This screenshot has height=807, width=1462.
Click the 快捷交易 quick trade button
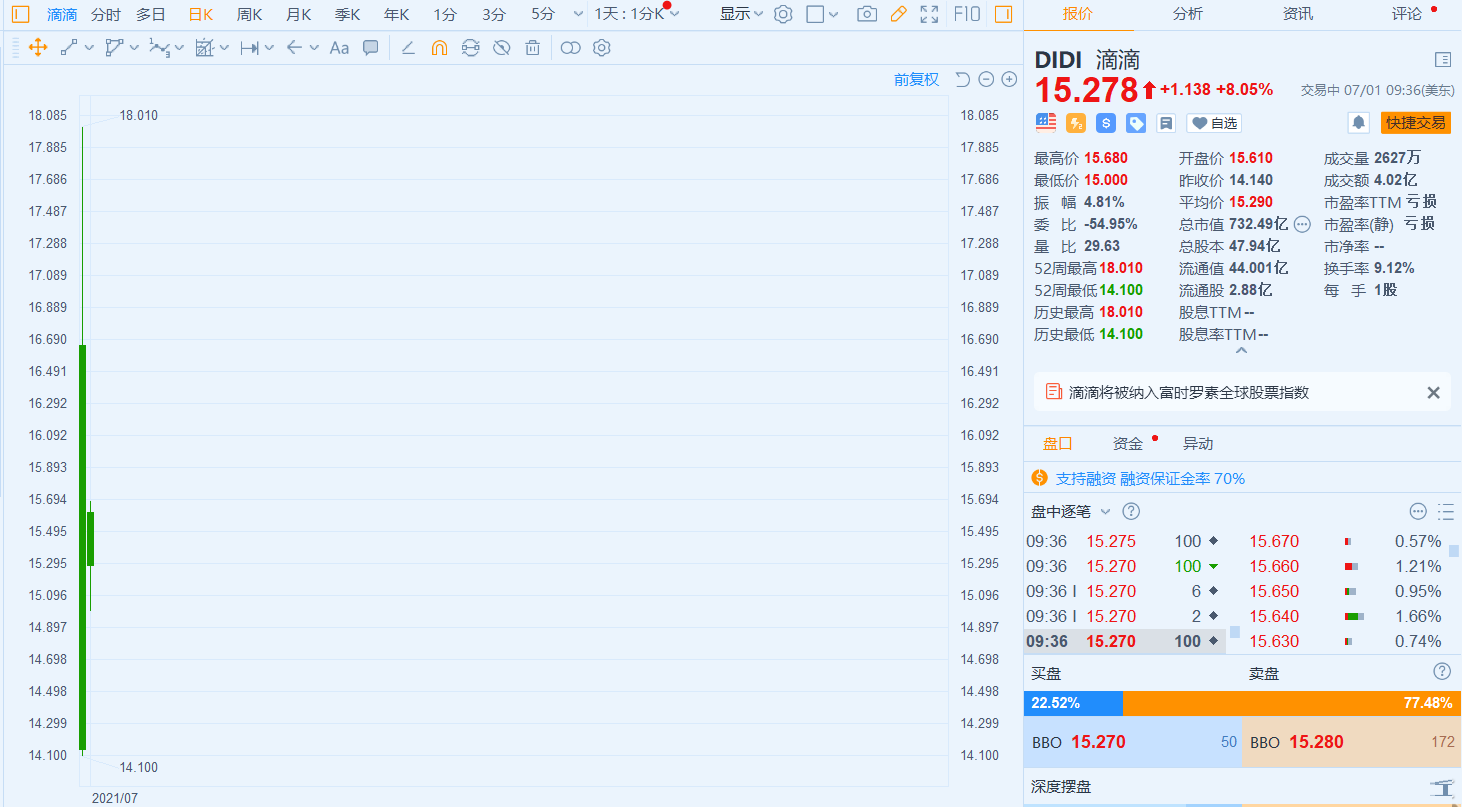click(1415, 123)
